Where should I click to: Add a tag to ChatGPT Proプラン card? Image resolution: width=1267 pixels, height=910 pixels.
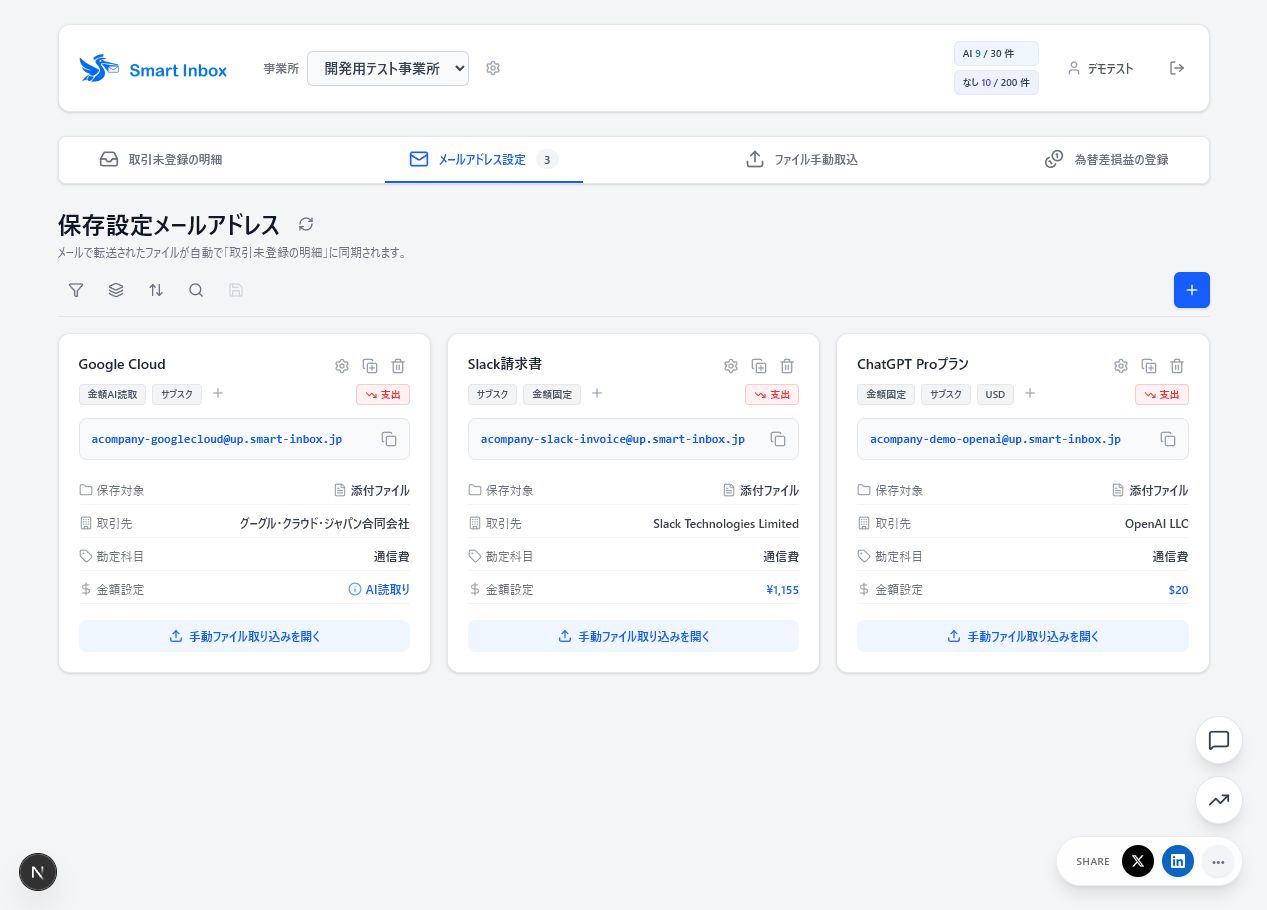pyautogui.click(x=1030, y=393)
